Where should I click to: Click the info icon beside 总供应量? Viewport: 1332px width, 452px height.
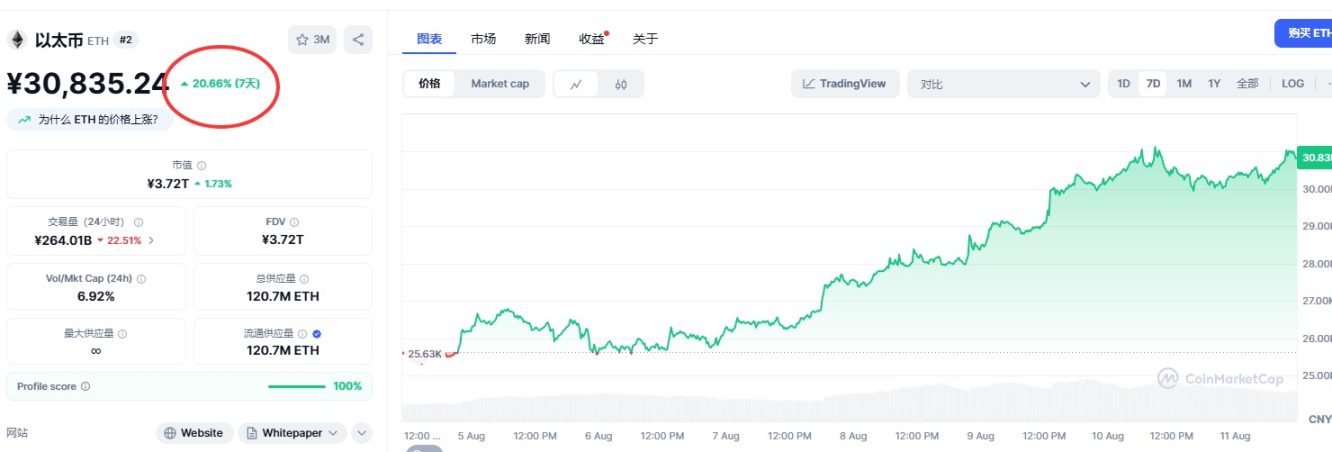[304, 279]
